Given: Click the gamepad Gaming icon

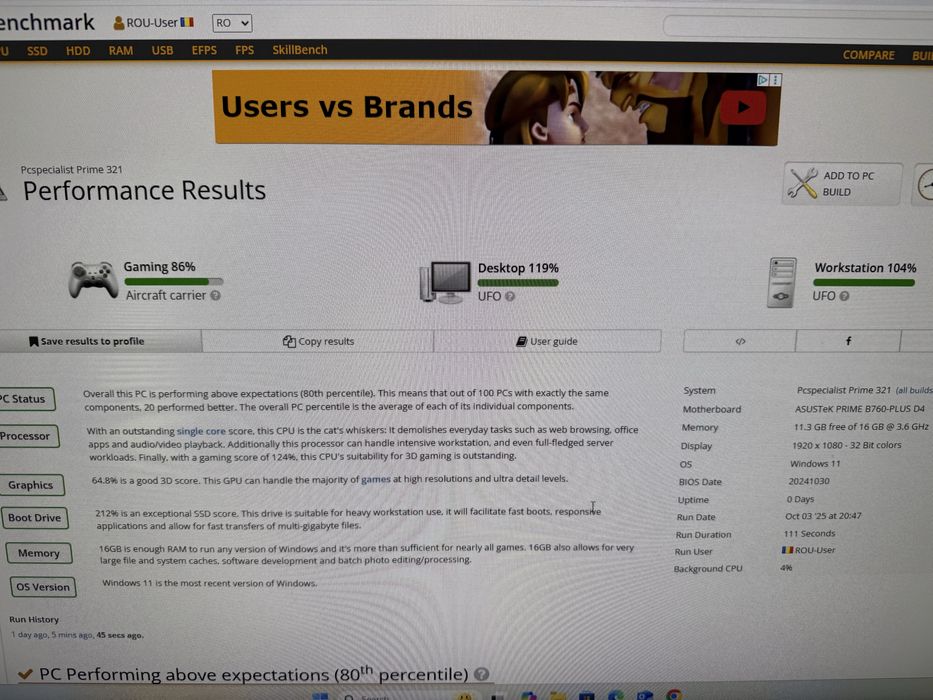Looking at the screenshot, I should (93, 279).
